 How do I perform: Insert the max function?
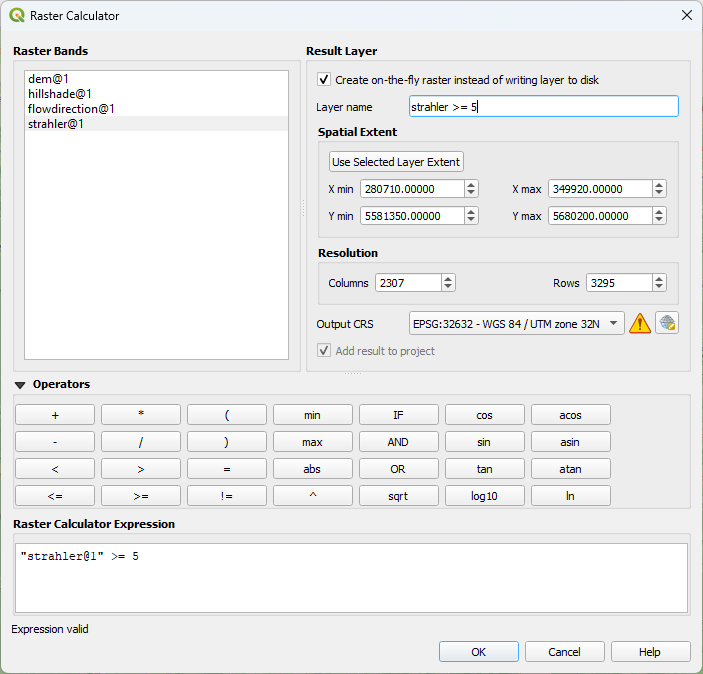point(312,442)
